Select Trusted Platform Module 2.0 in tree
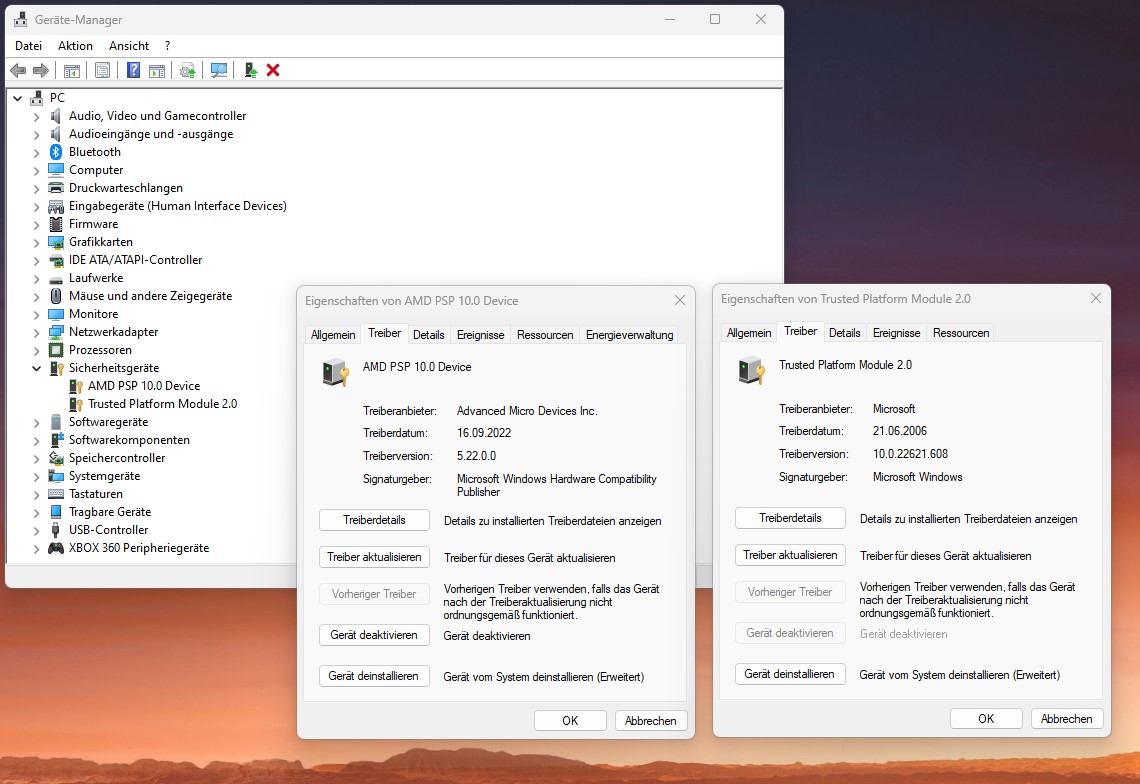Viewport: 1140px width, 784px height. click(162, 404)
